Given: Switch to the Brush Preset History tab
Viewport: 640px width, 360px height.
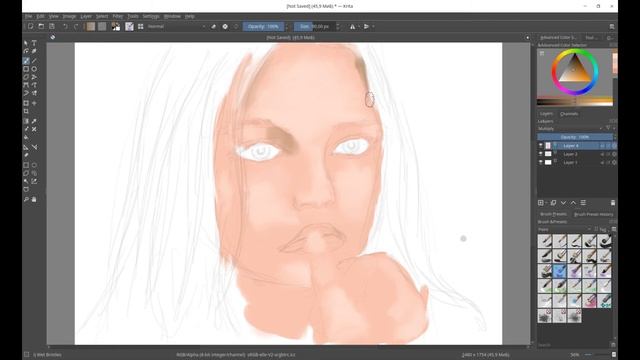Looking at the screenshot, I should [x=593, y=214].
